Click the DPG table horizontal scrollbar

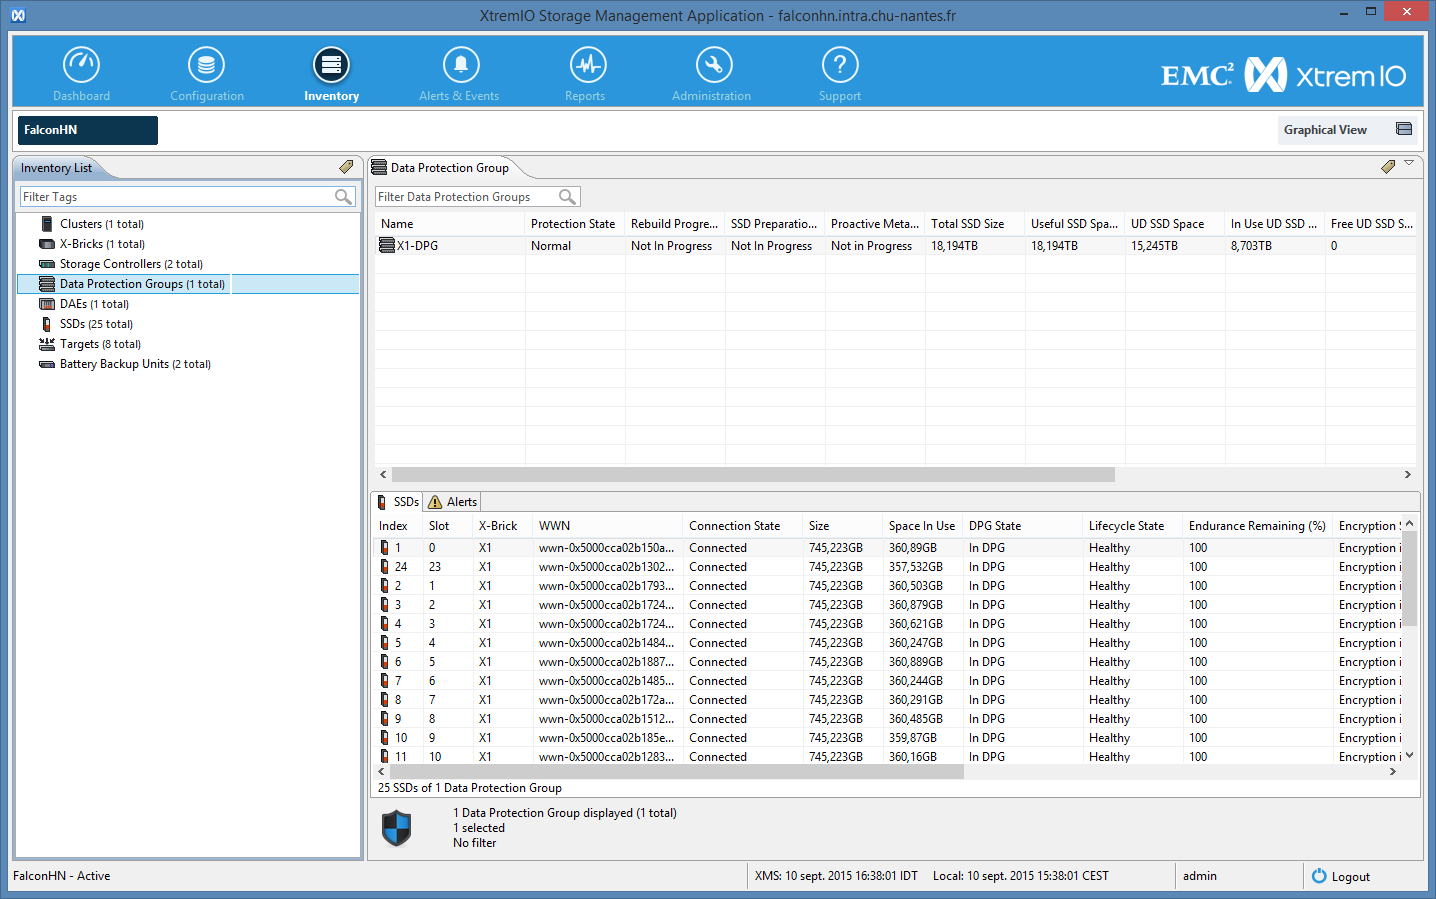coord(753,475)
